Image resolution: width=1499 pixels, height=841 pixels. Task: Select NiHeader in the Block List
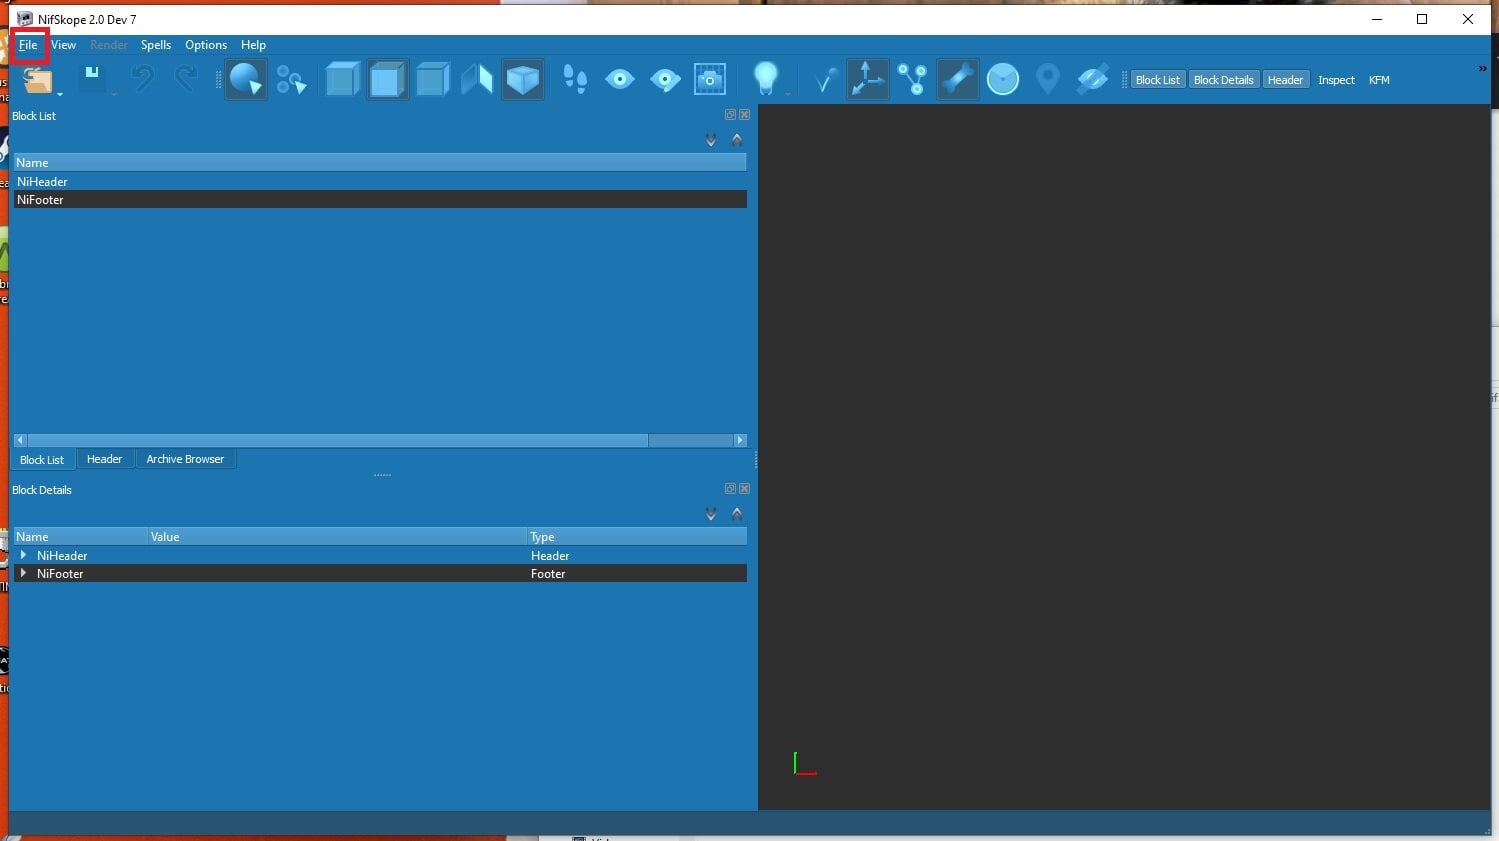[380, 182]
